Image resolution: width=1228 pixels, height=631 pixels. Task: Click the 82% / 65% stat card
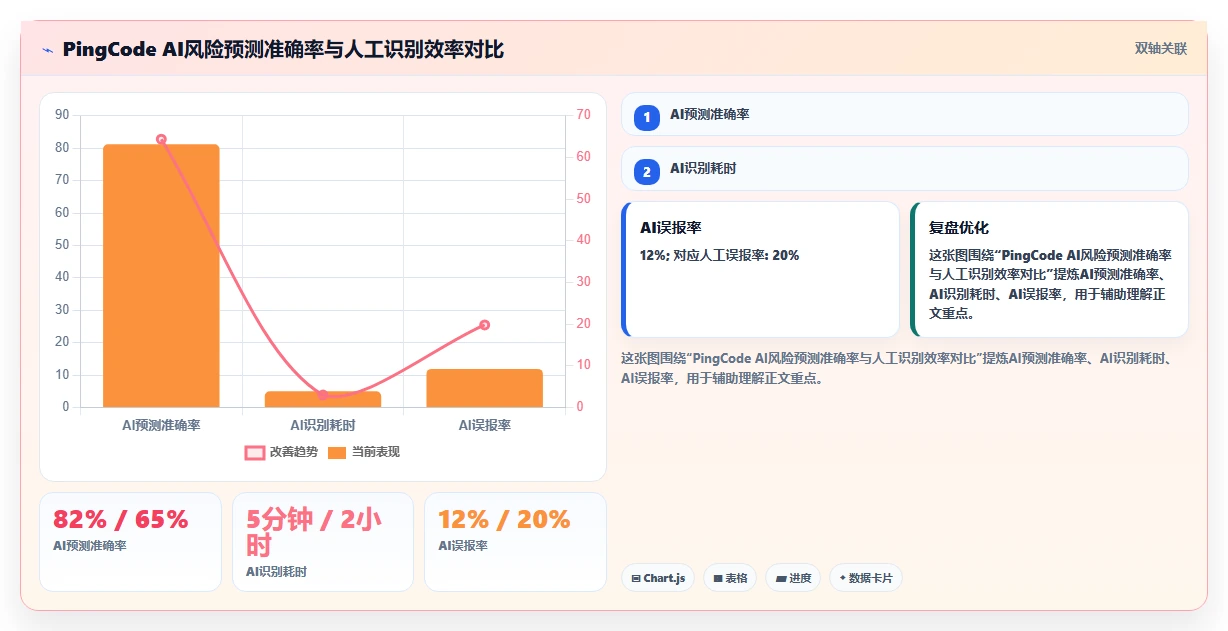tap(130, 542)
